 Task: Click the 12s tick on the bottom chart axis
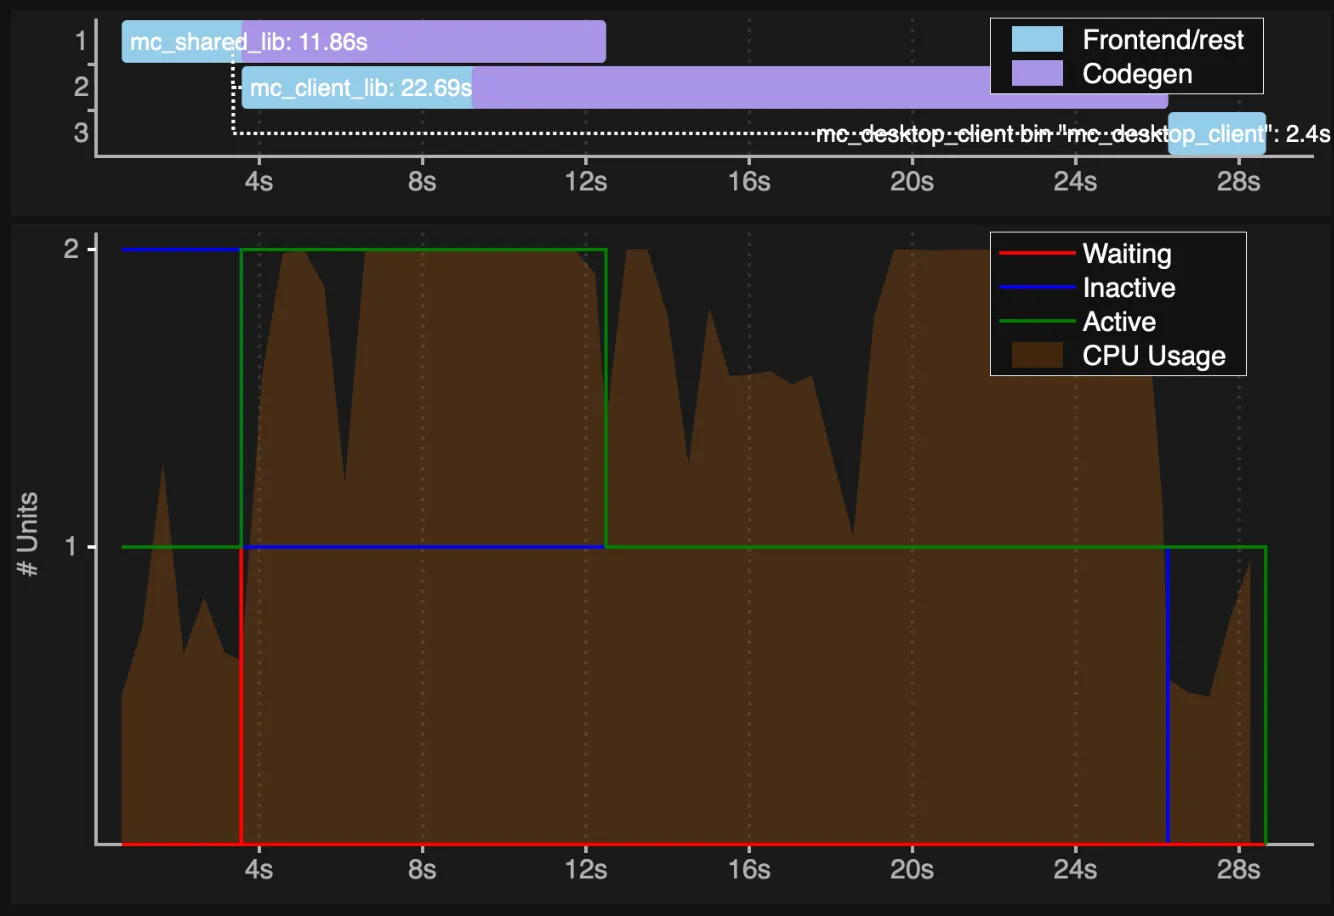[x=585, y=870]
